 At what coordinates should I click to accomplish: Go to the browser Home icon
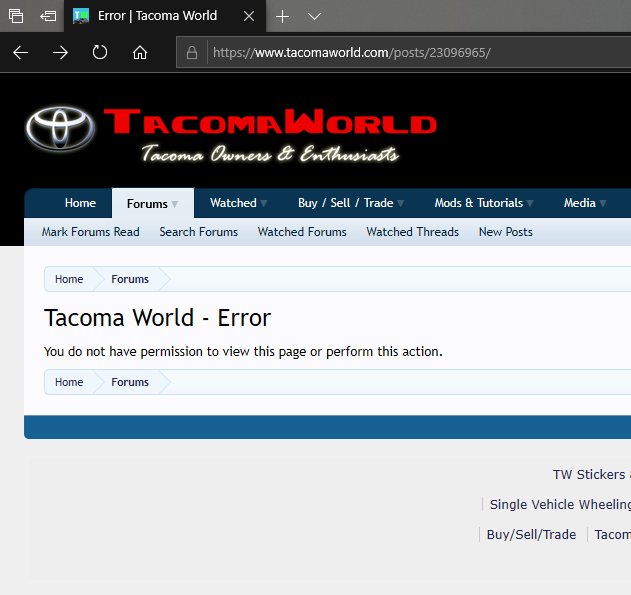(x=140, y=53)
